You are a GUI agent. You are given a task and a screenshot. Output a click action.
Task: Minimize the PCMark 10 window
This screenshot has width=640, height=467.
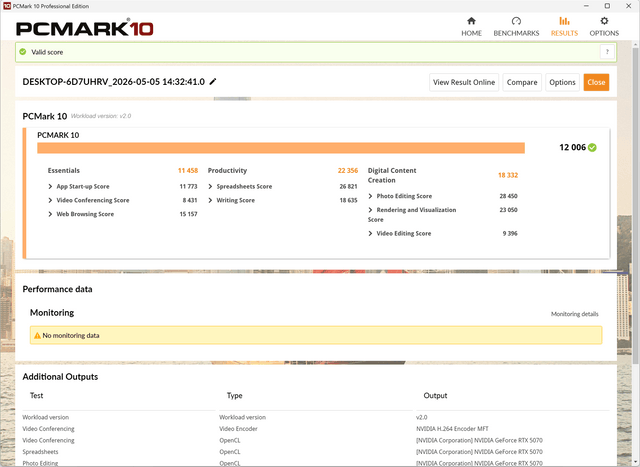(586, 6)
